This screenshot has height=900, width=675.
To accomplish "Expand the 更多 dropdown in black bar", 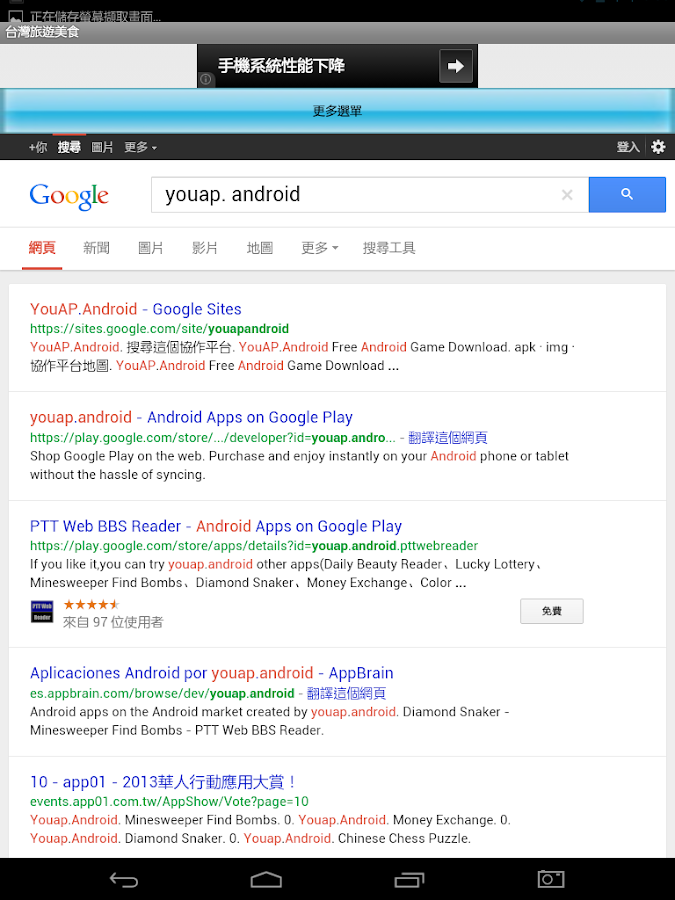I will coord(140,148).
